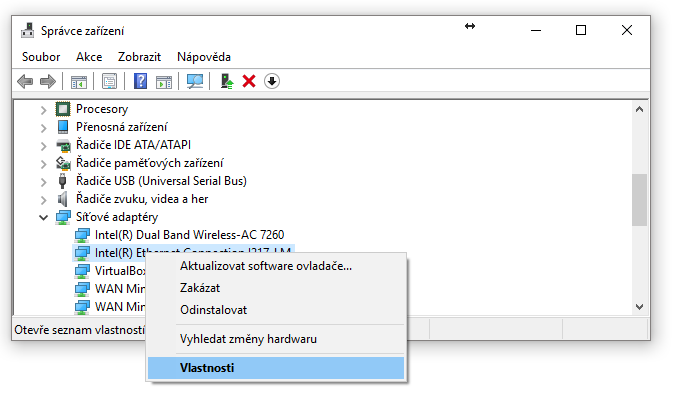The width and height of the screenshot is (677, 393).
Task: Click the red X uninstall icon
Action: click(249, 81)
